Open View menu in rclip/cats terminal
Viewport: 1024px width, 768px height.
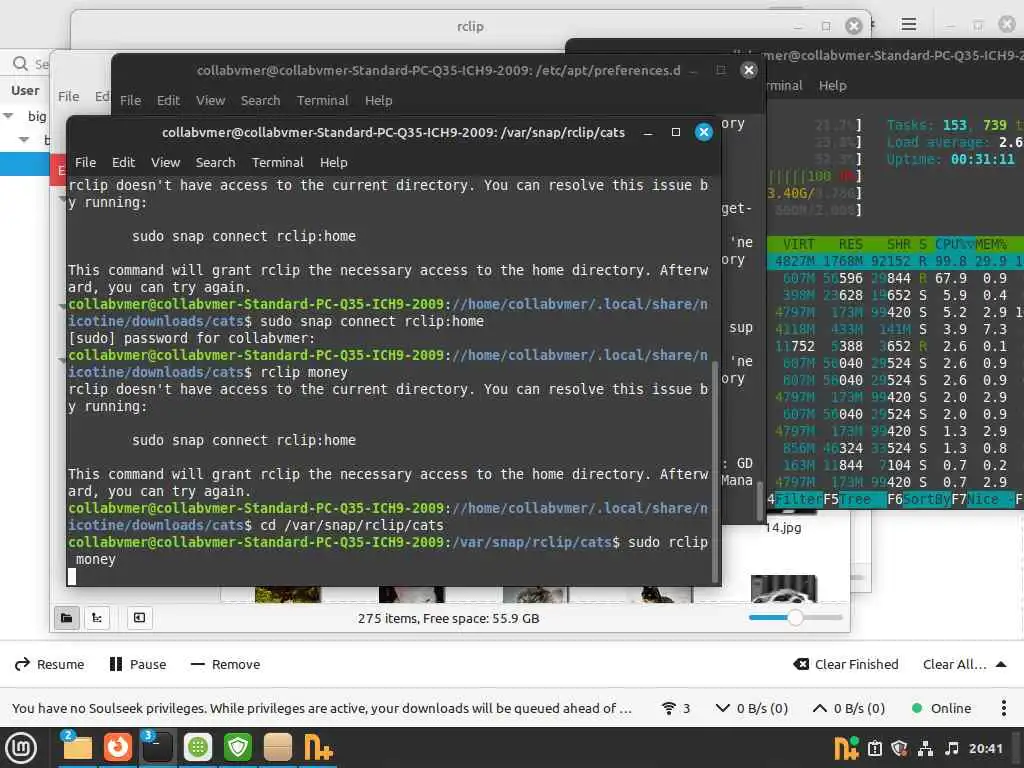(x=165, y=162)
